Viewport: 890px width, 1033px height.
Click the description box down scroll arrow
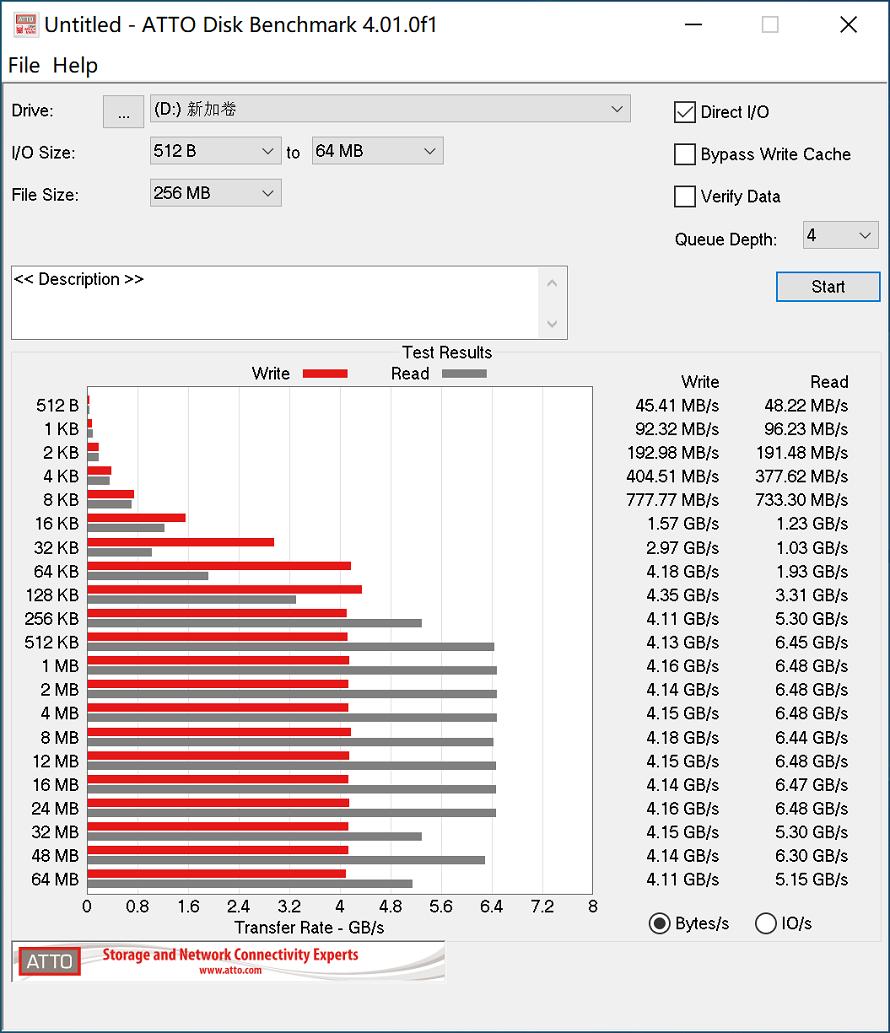[x=552, y=324]
